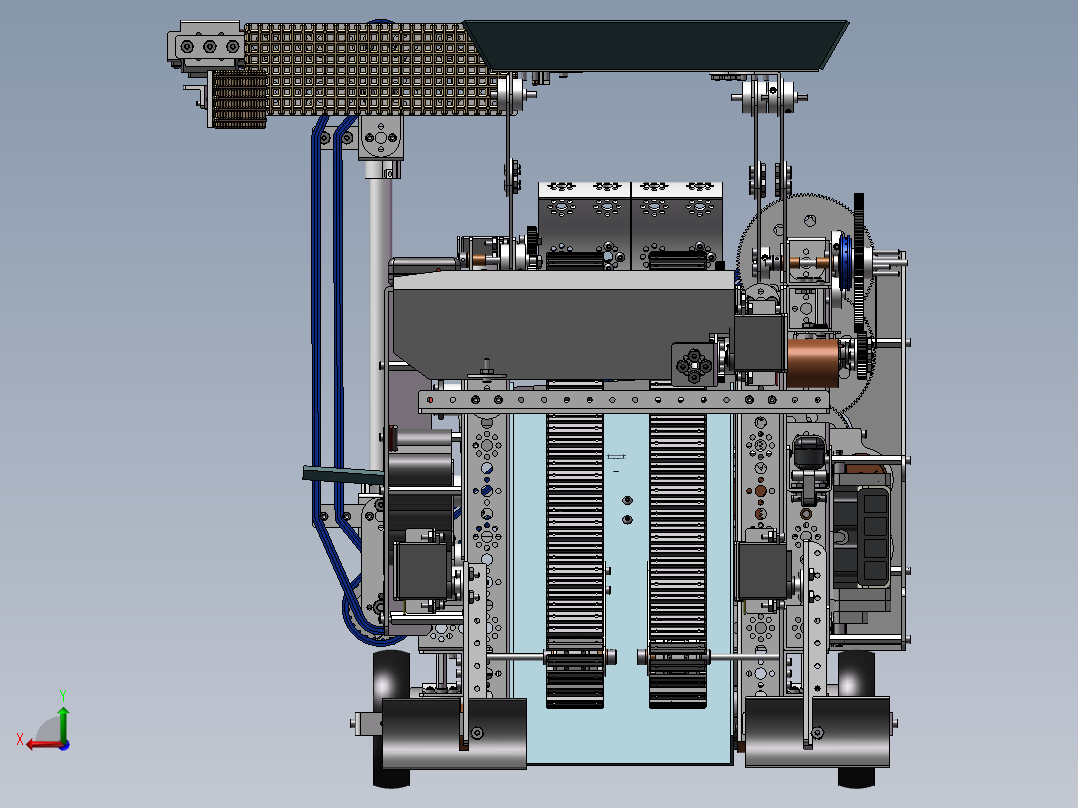
Task: Select the four-hole hub on the hopper
Action: [693, 364]
